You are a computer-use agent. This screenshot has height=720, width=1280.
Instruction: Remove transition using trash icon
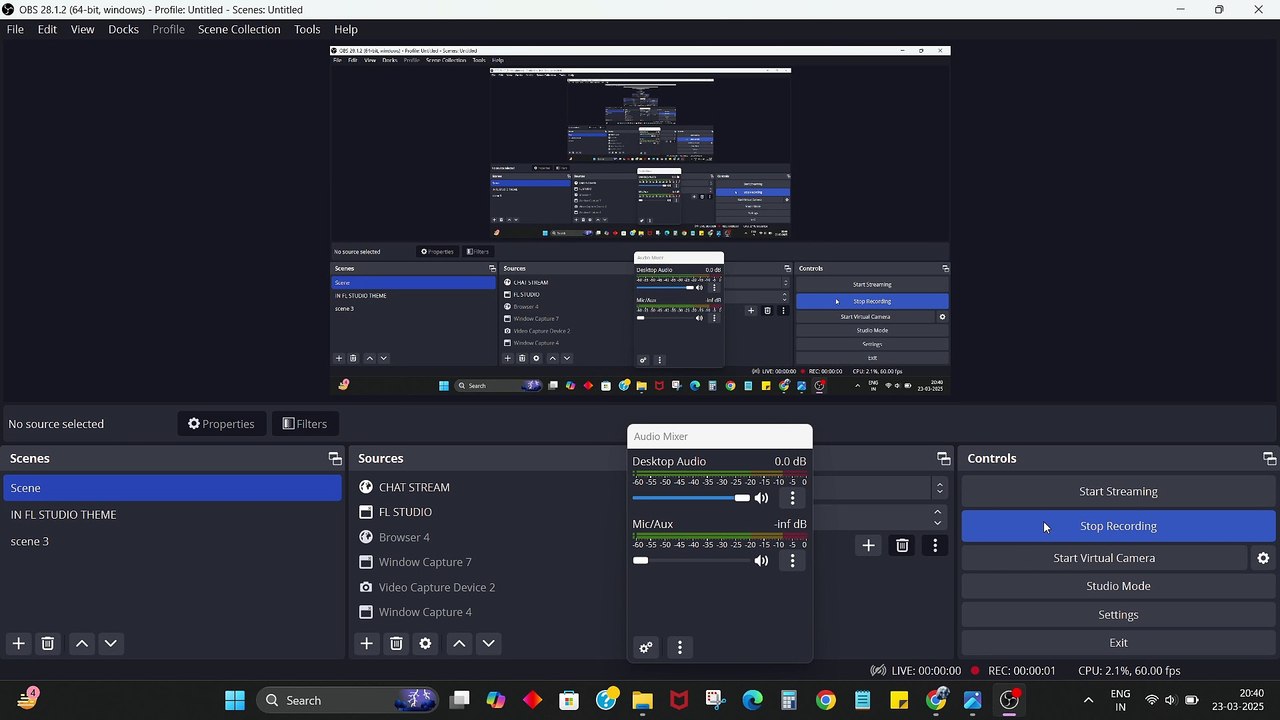[902, 545]
